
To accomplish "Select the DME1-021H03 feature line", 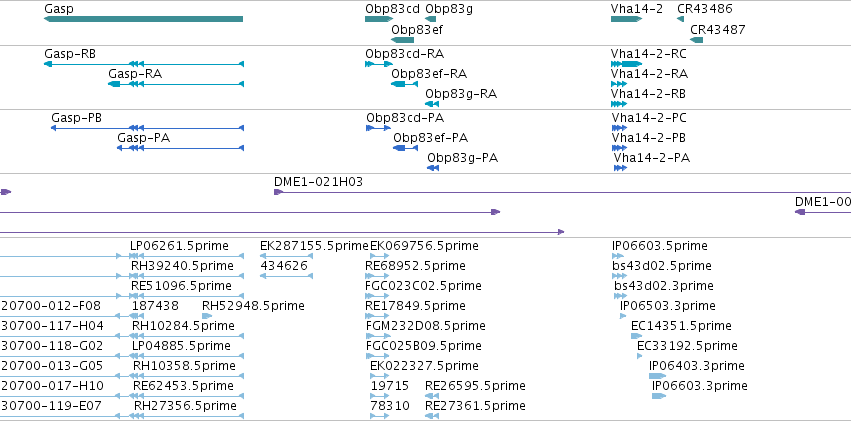I will 562,192.
